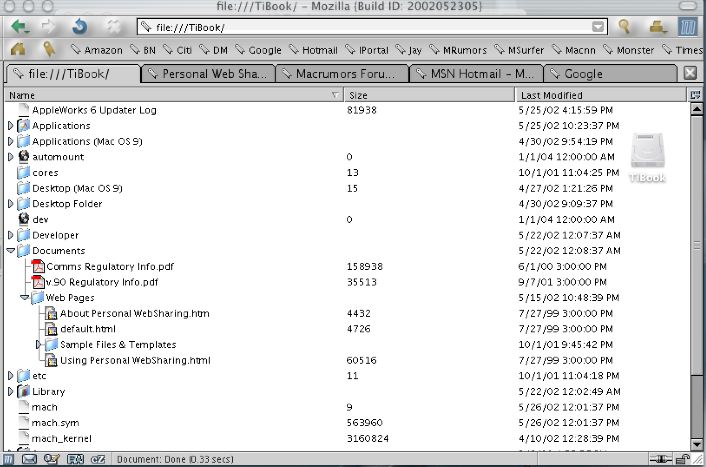
Task: Open the MRumors bookmark
Action: tap(458, 50)
